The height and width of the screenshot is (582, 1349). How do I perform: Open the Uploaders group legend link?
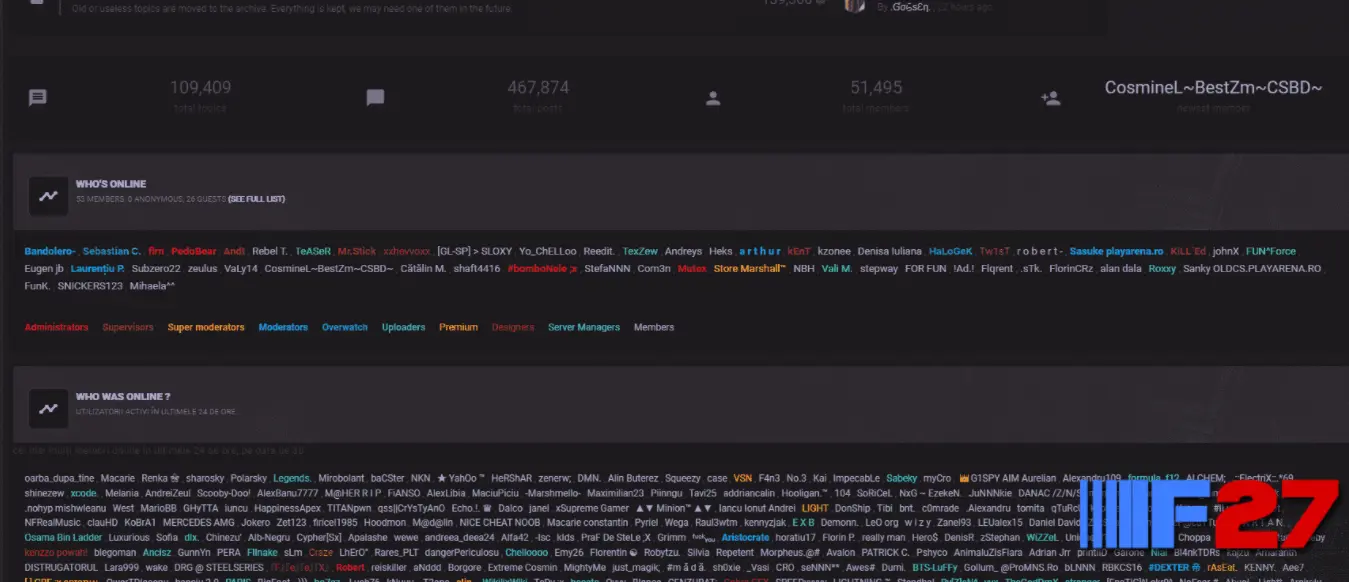[x=403, y=327]
